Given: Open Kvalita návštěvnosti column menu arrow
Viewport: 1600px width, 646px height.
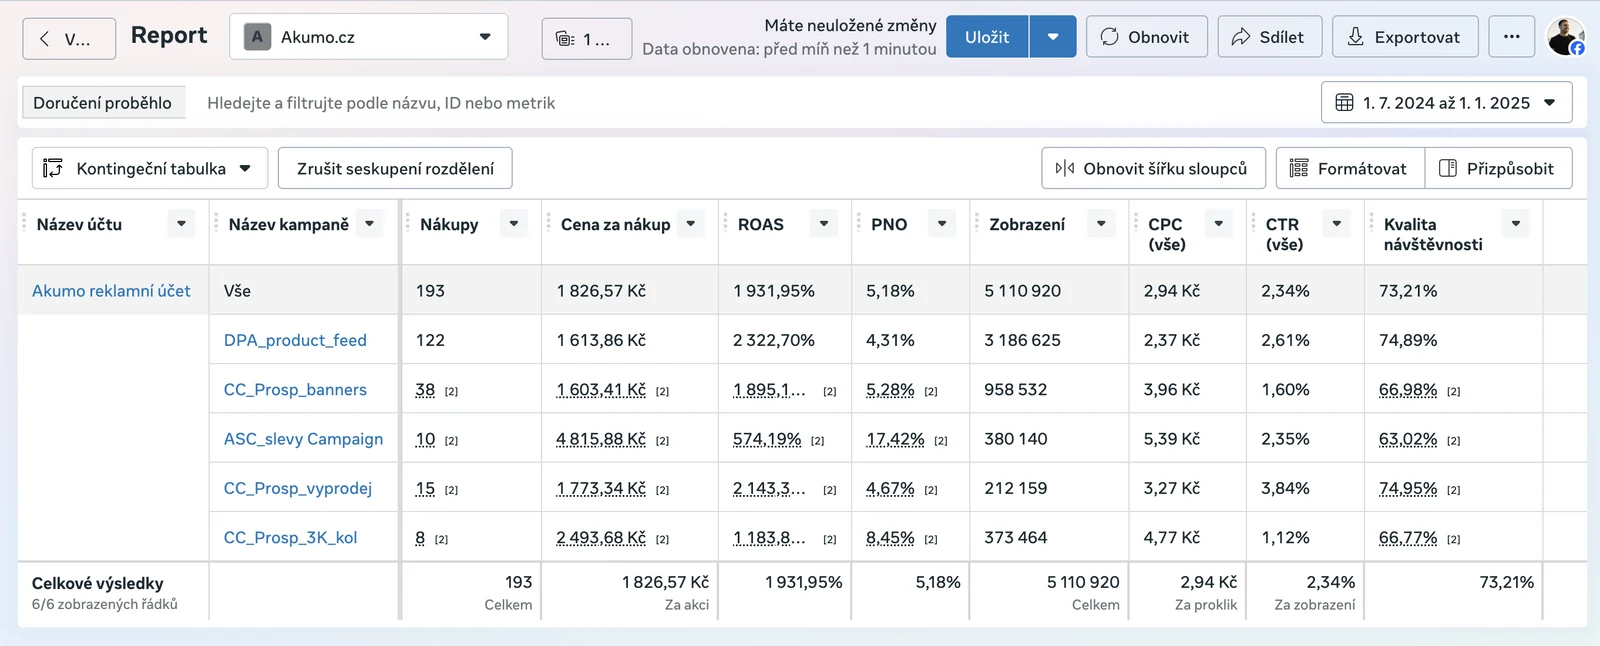Looking at the screenshot, I should point(1516,224).
